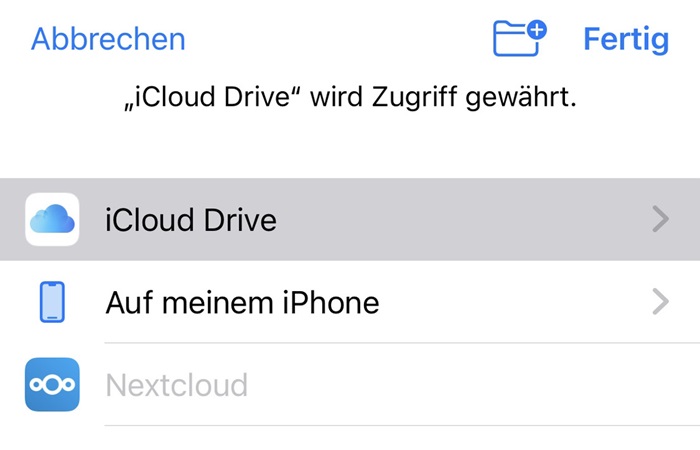Select the iCloud Drive label
This screenshot has width=700, height=450.
coord(191,220)
